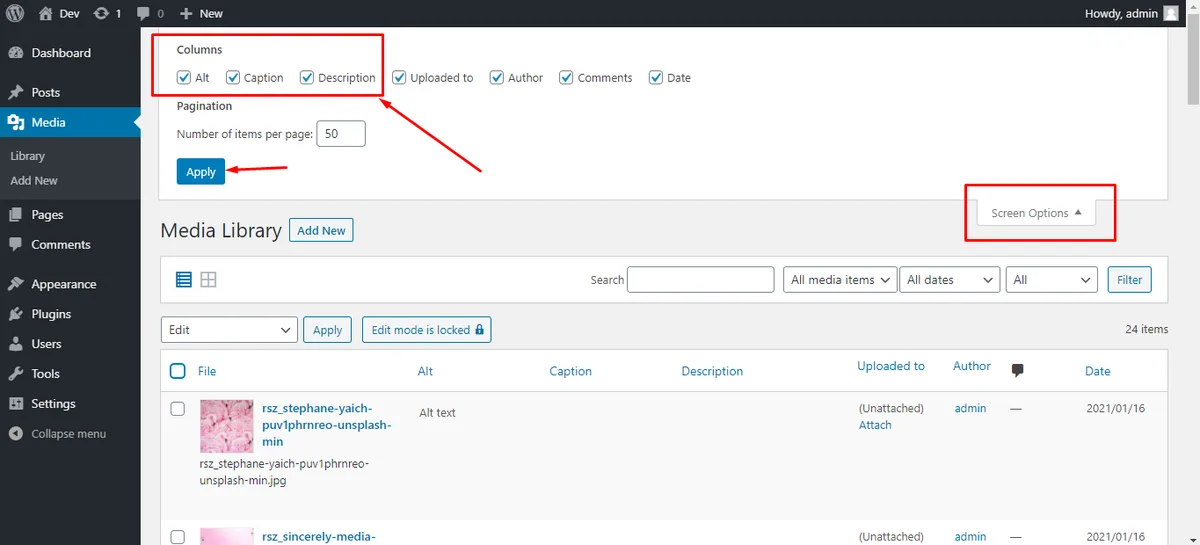Viewport: 1200px width, 545px height.
Task: Click the Collapse menu icon
Action: [15, 434]
